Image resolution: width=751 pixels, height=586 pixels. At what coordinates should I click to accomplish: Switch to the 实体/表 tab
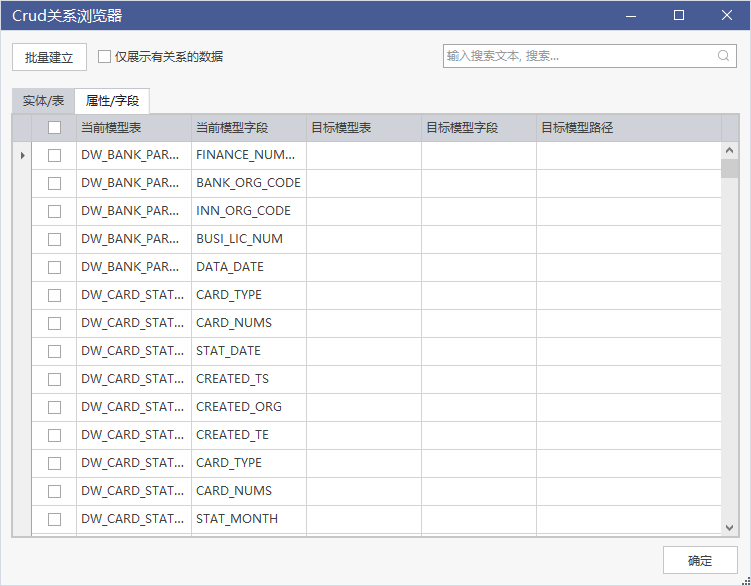tap(43, 101)
